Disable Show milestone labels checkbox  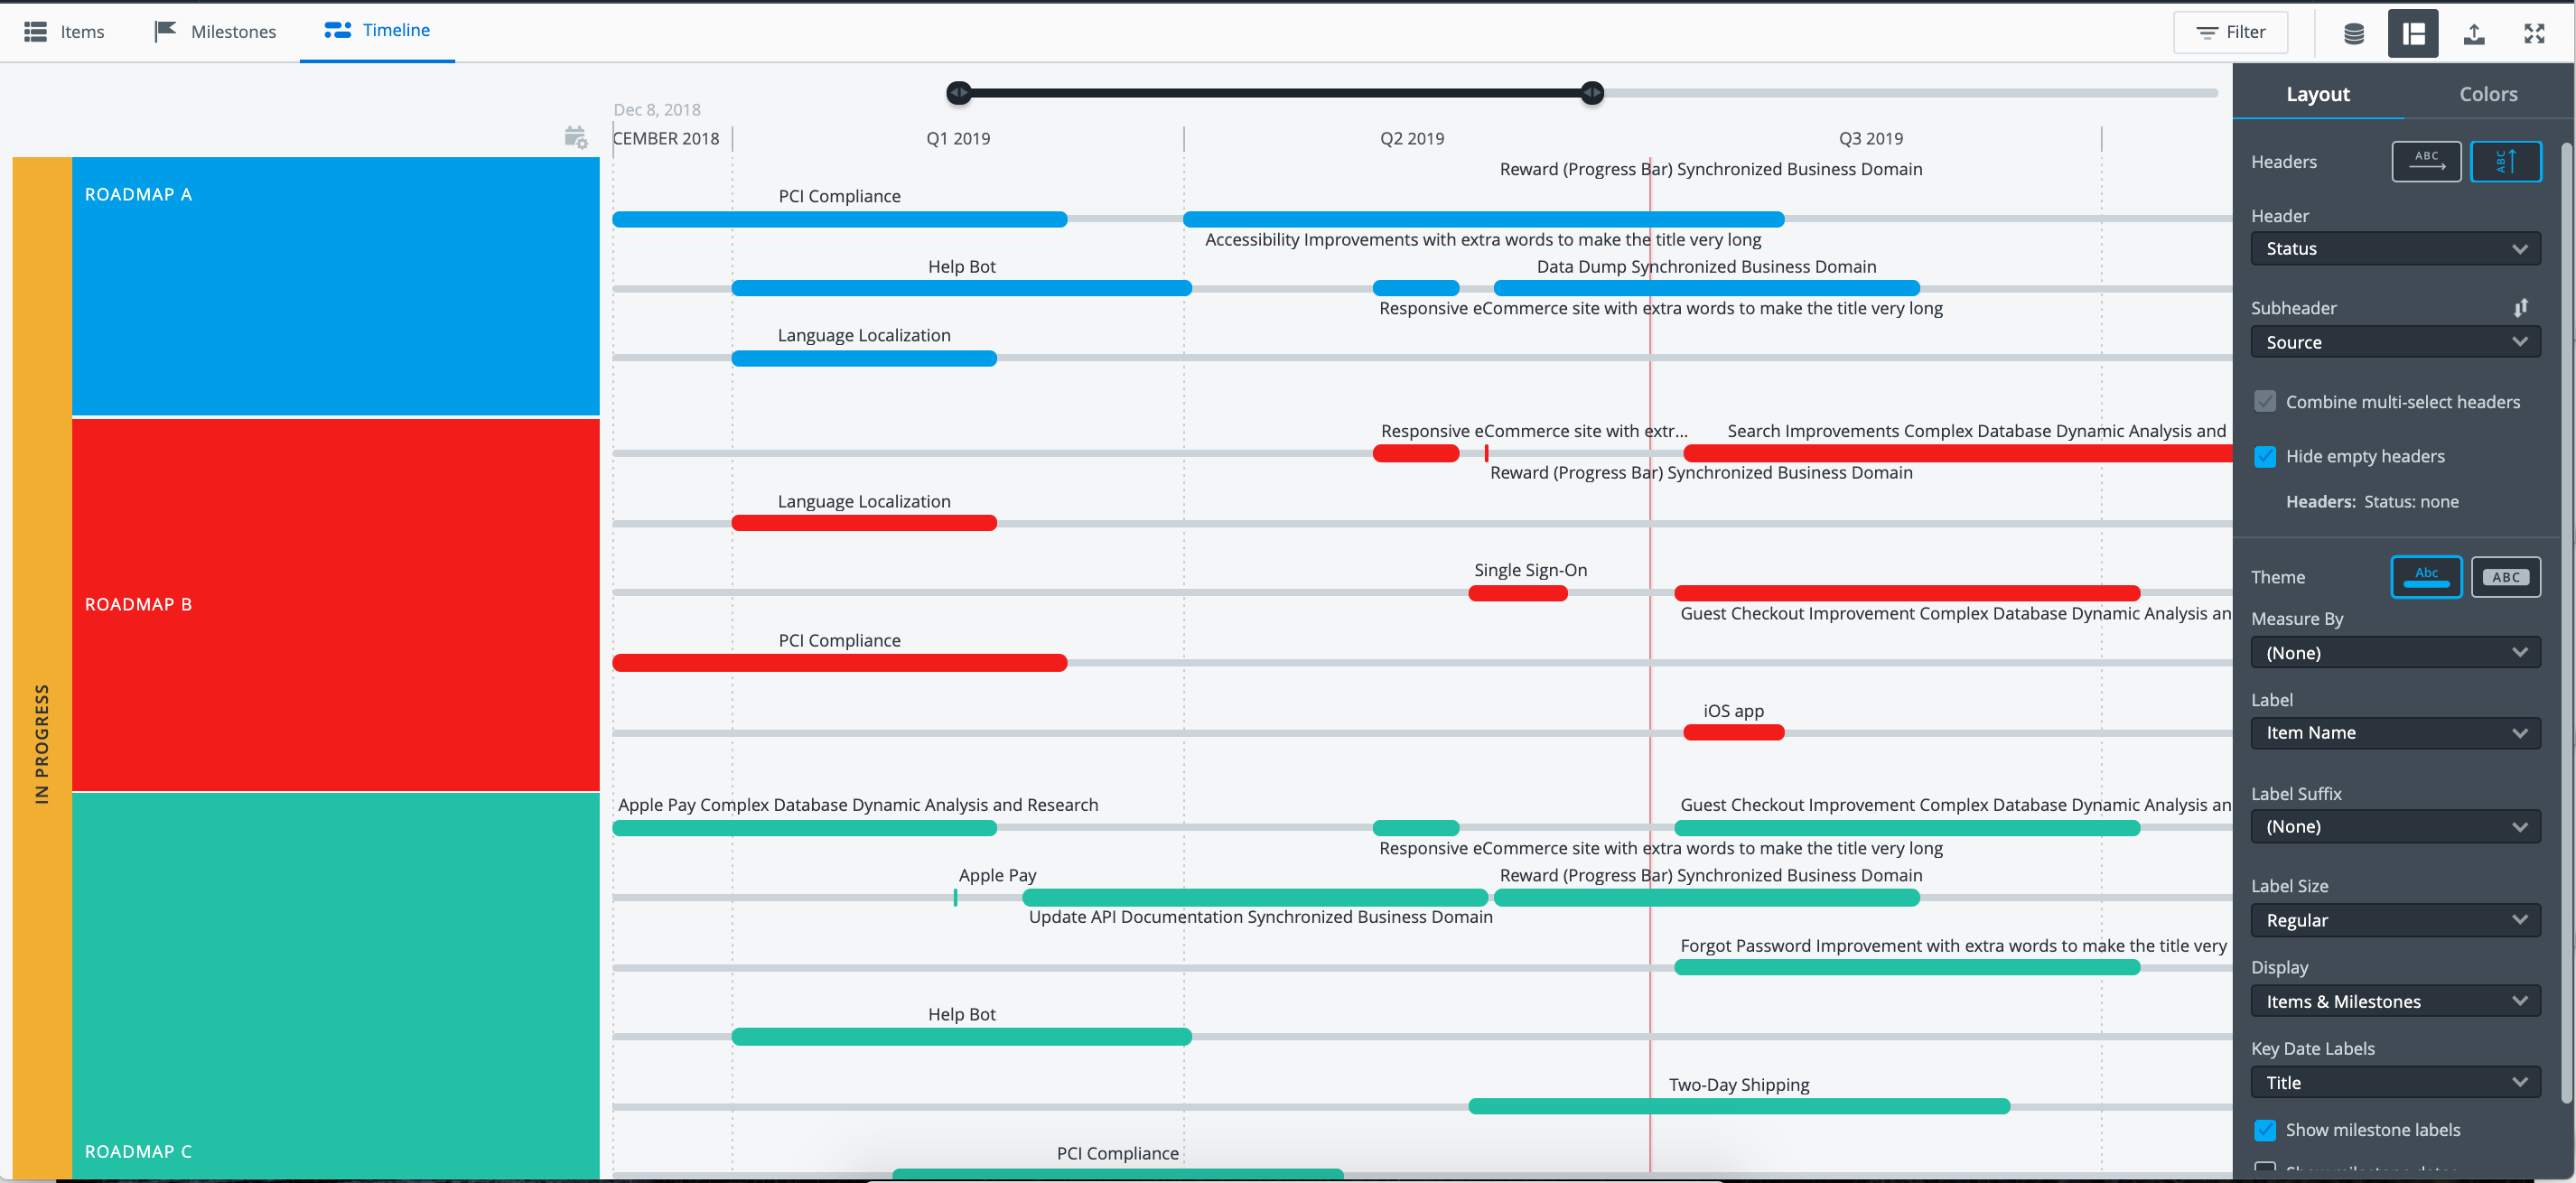point(2265,1130)
